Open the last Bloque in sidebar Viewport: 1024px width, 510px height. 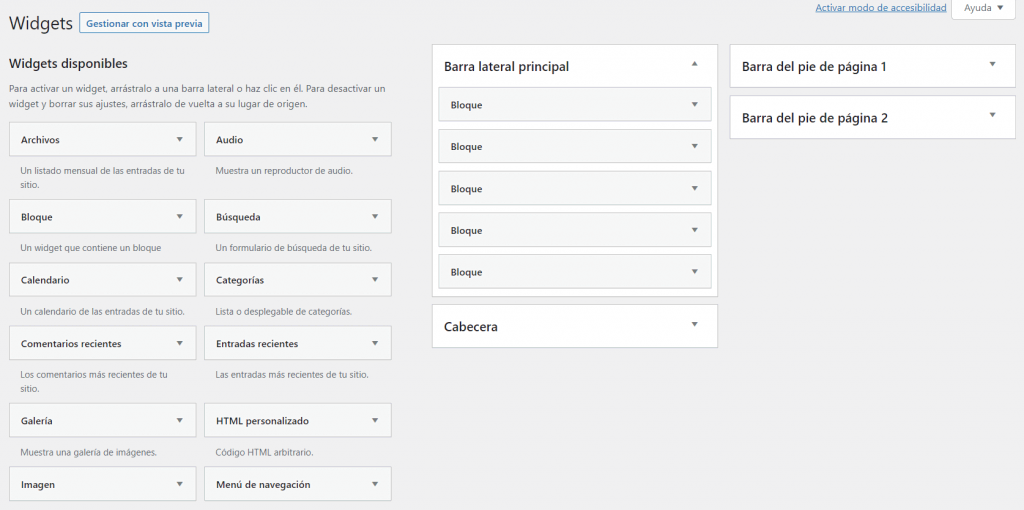tap(574, 272)
